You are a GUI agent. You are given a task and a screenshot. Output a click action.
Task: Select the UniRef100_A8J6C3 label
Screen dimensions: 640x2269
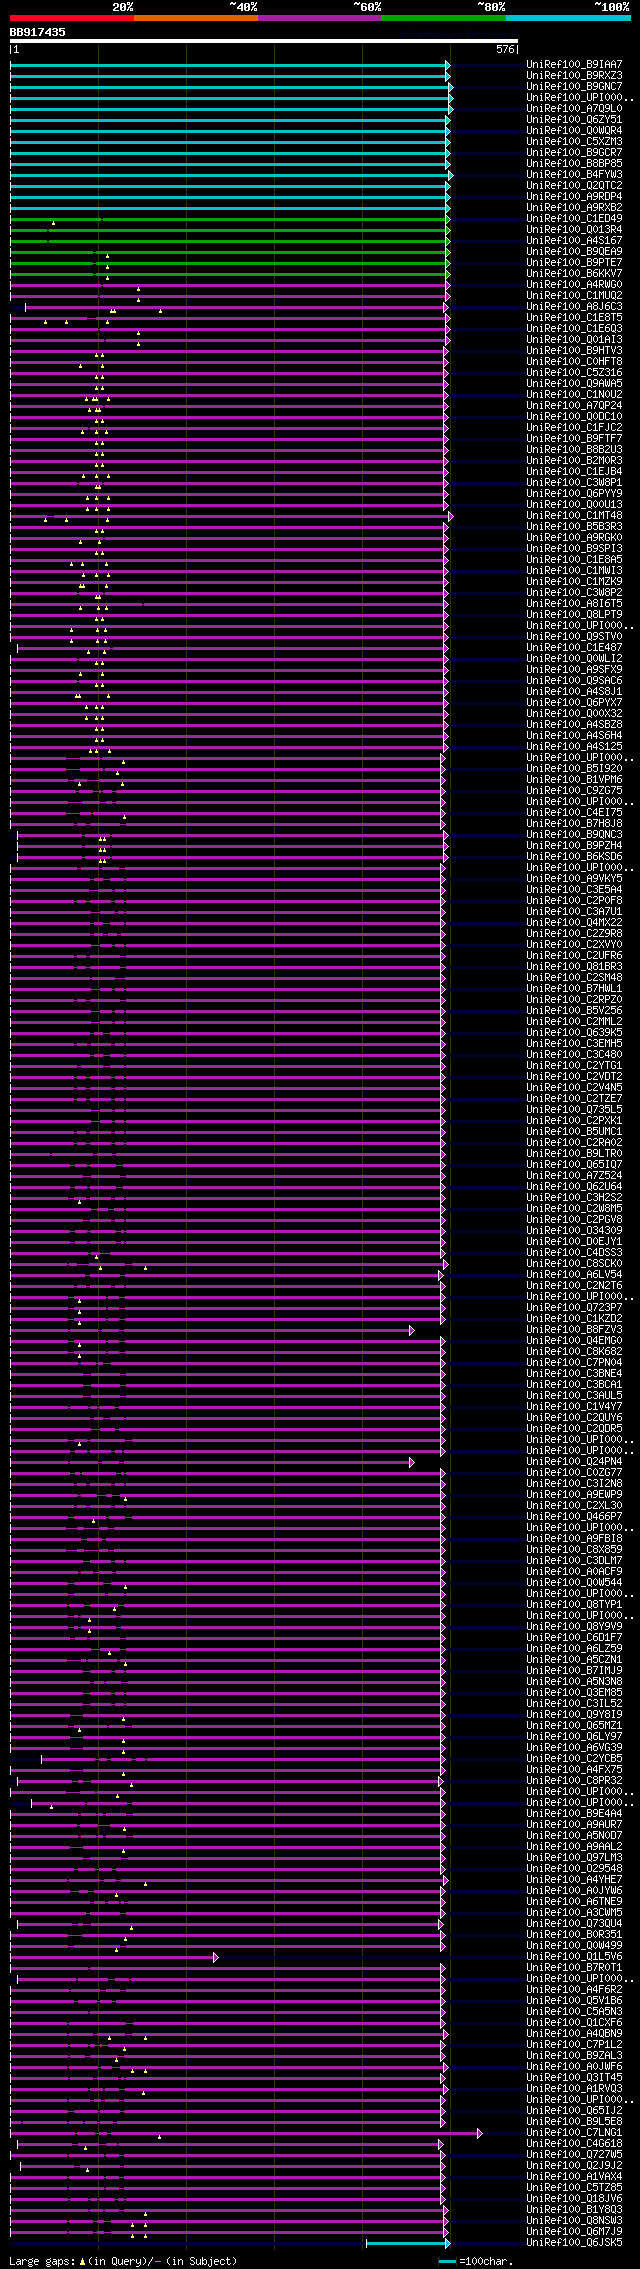[x=574, y=306]
